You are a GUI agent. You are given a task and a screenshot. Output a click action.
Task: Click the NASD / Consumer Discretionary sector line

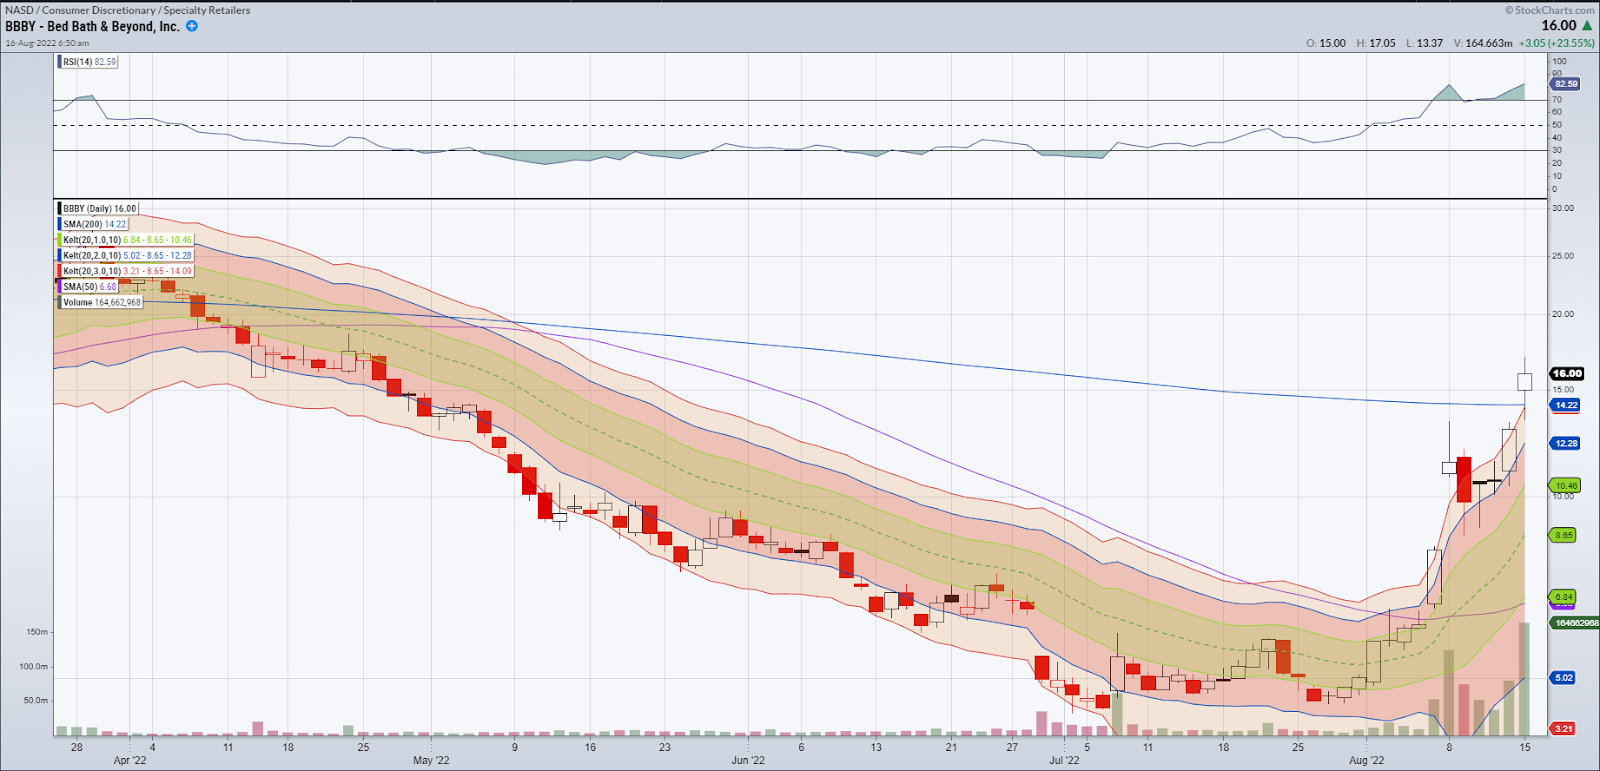(x=128, y=10)
